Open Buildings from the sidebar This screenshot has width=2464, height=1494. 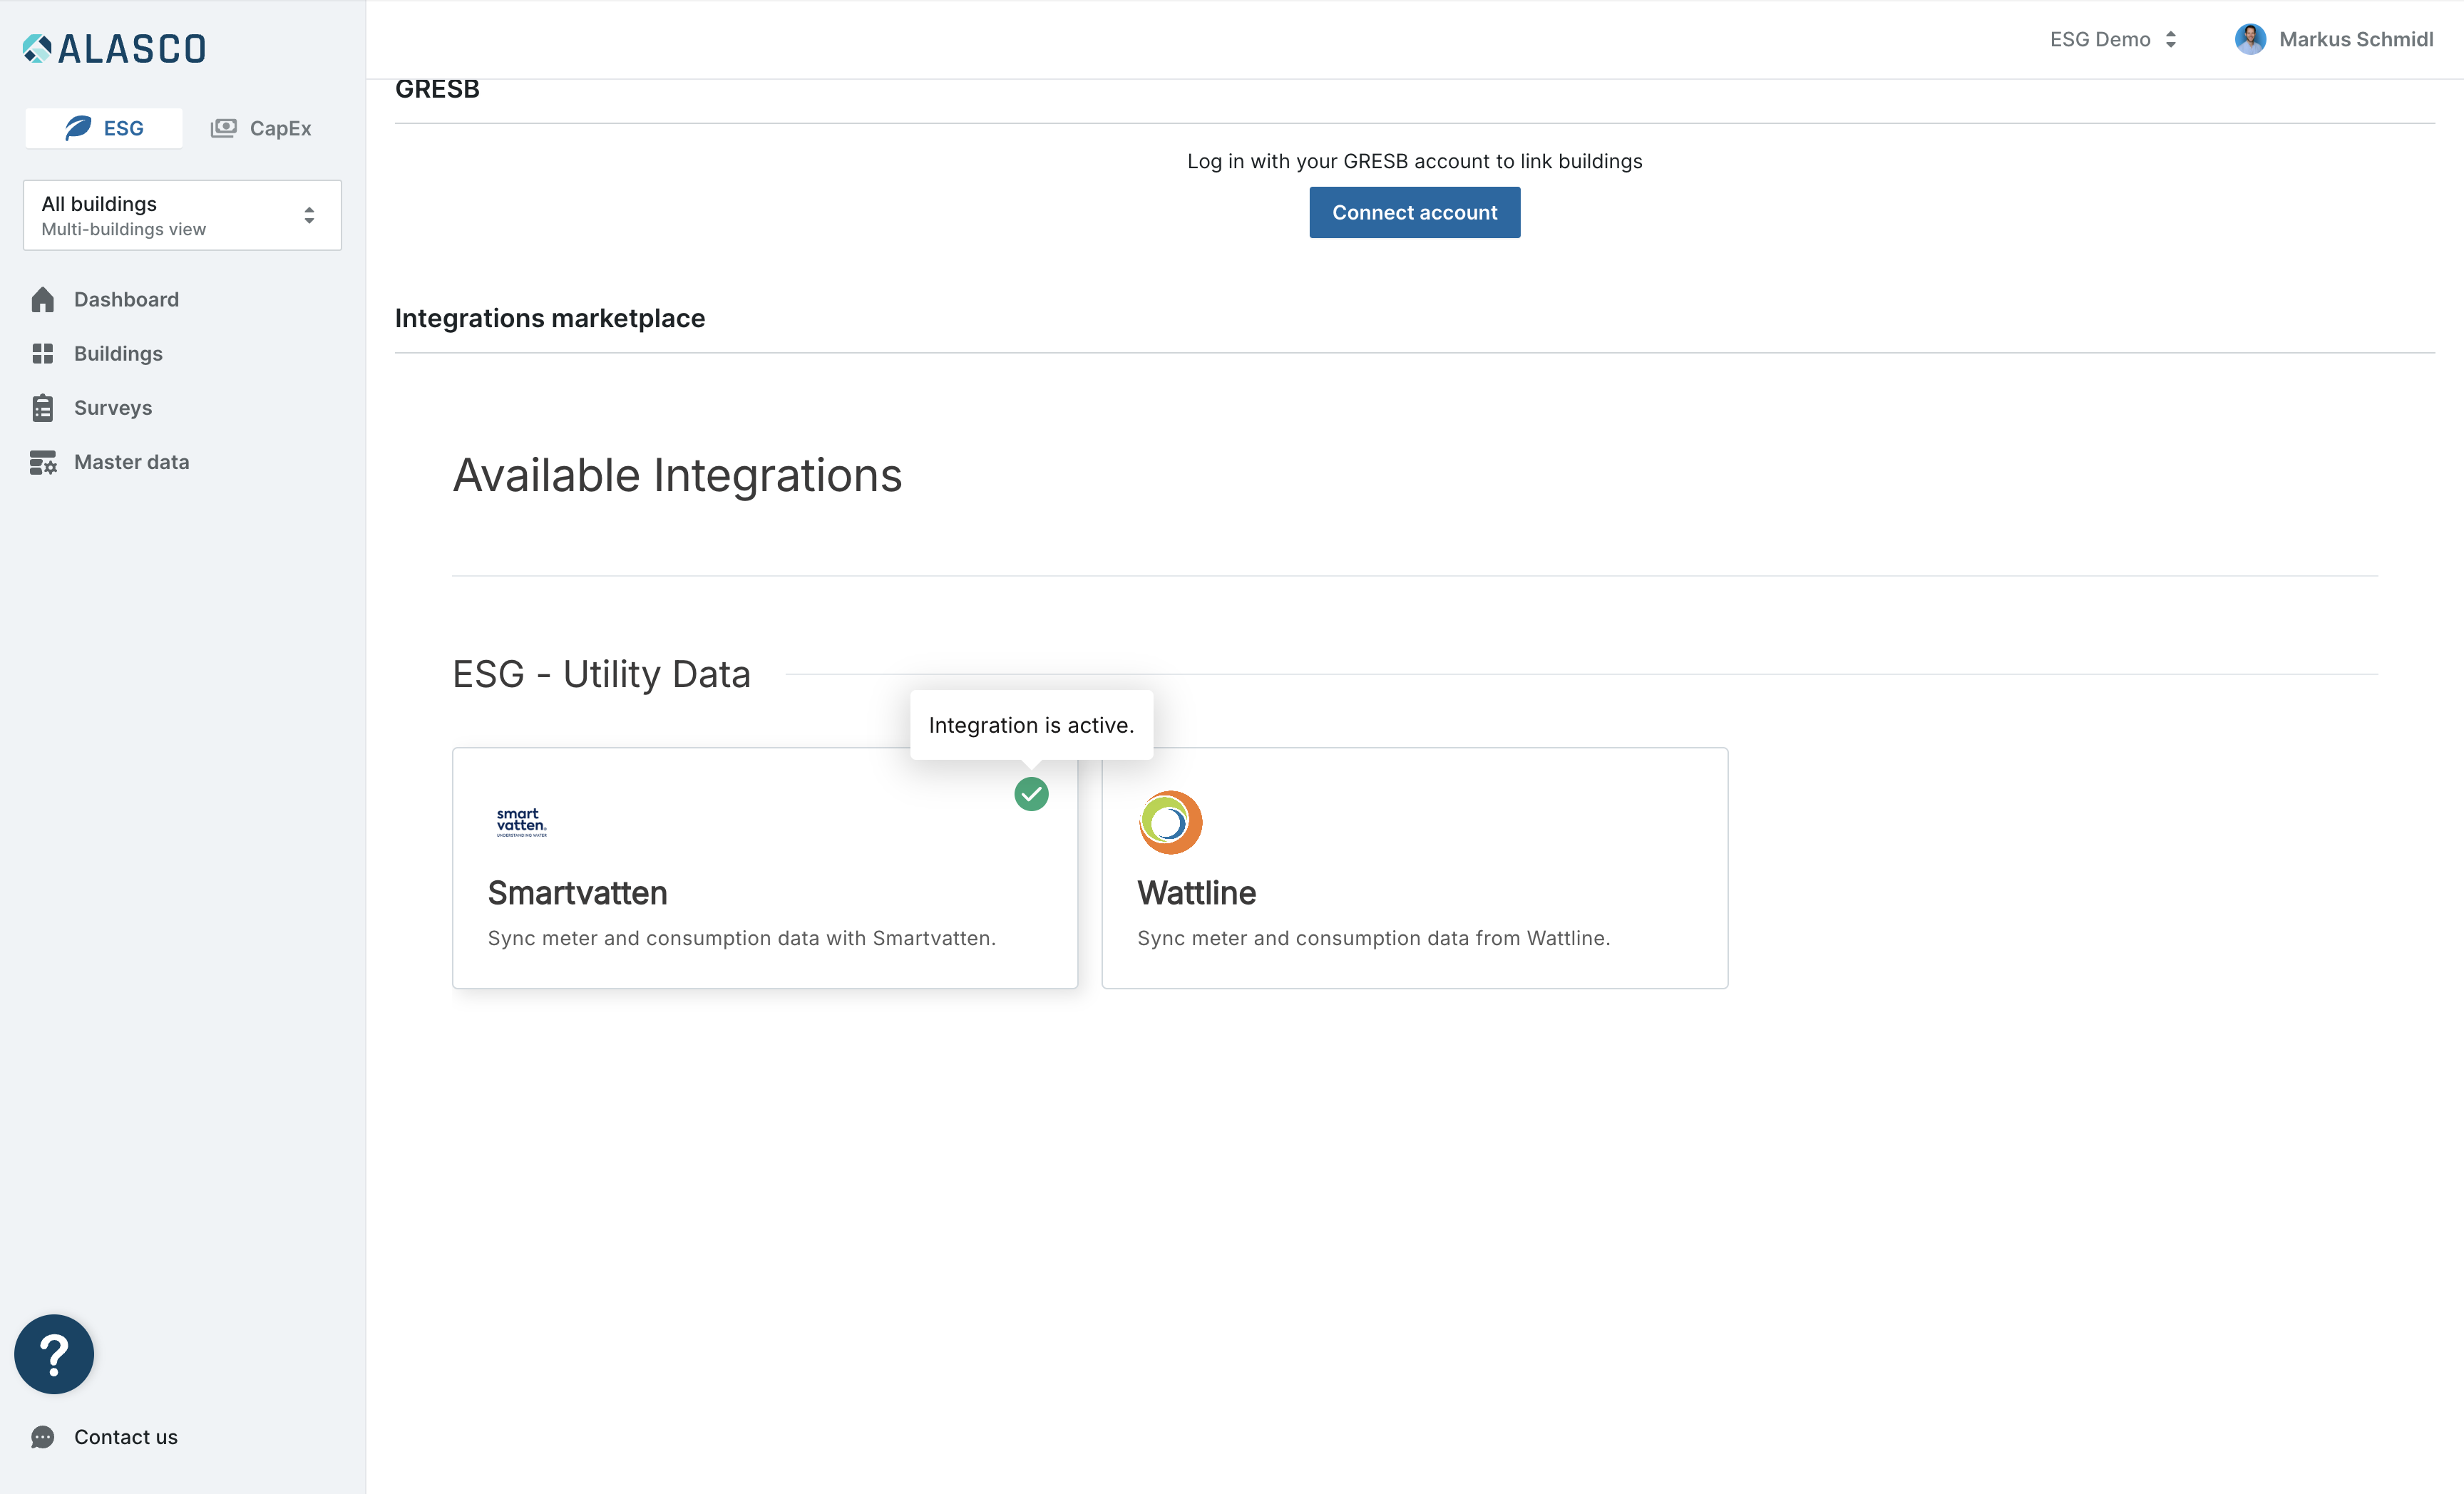click(x=118, y=353)
